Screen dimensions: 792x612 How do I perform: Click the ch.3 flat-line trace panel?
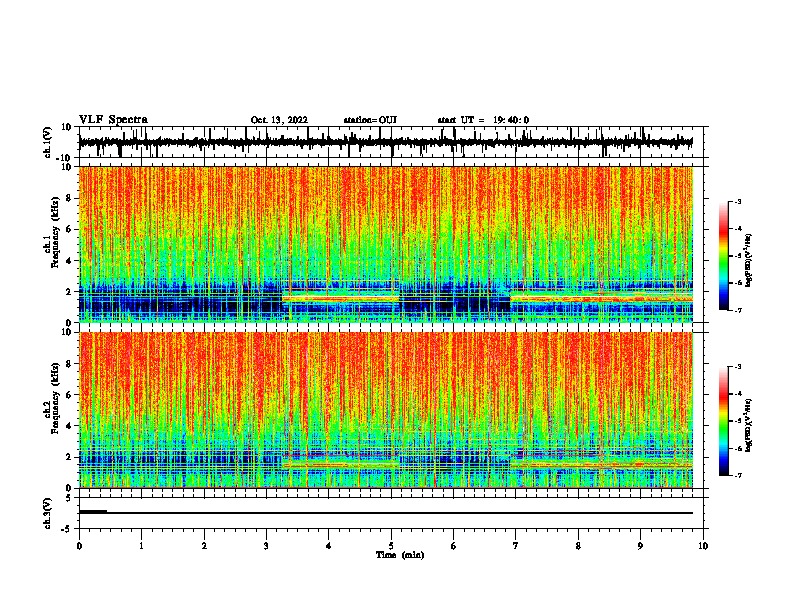(x=391, y=513)
